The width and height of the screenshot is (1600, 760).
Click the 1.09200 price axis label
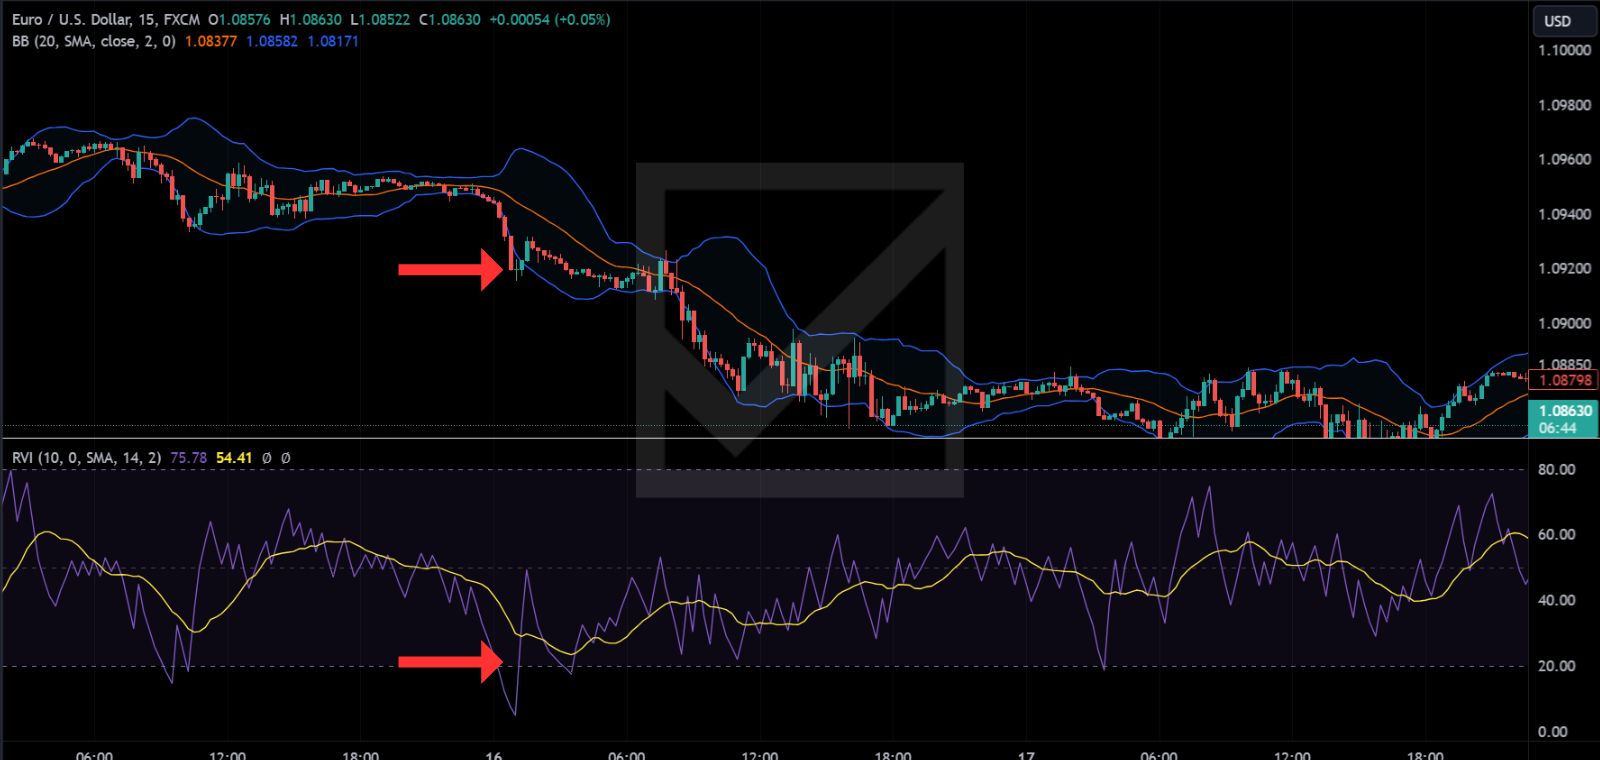[x=1564, y=268]
